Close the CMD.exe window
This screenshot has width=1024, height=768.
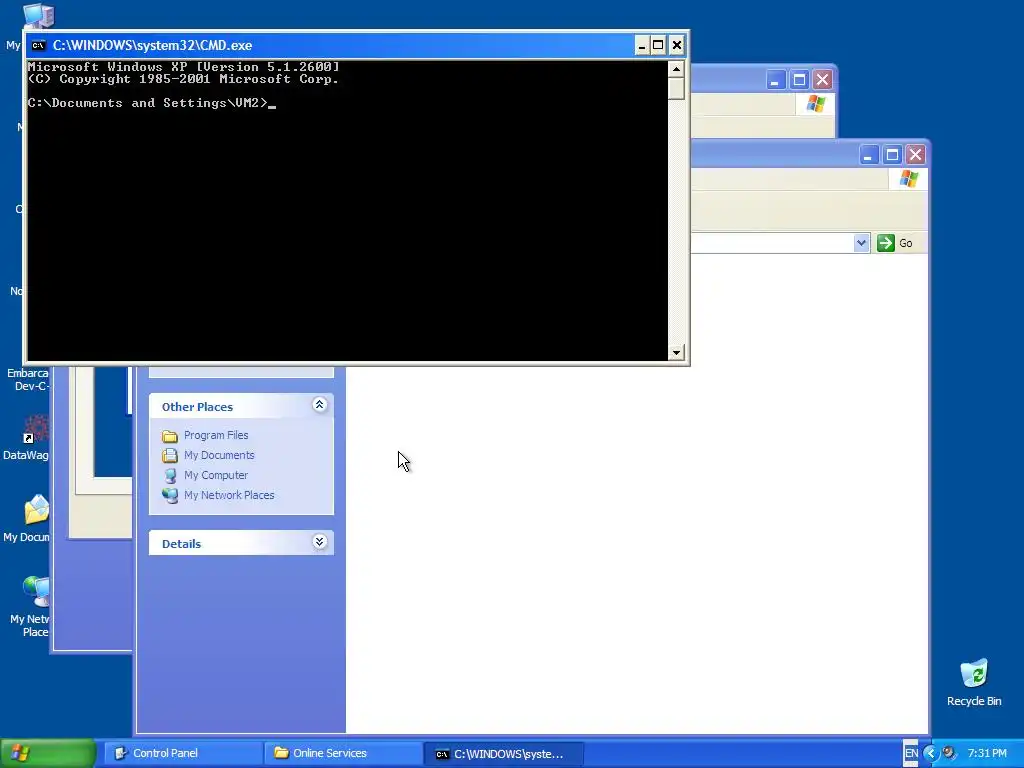pyautogui.click(x=677, y=45)
